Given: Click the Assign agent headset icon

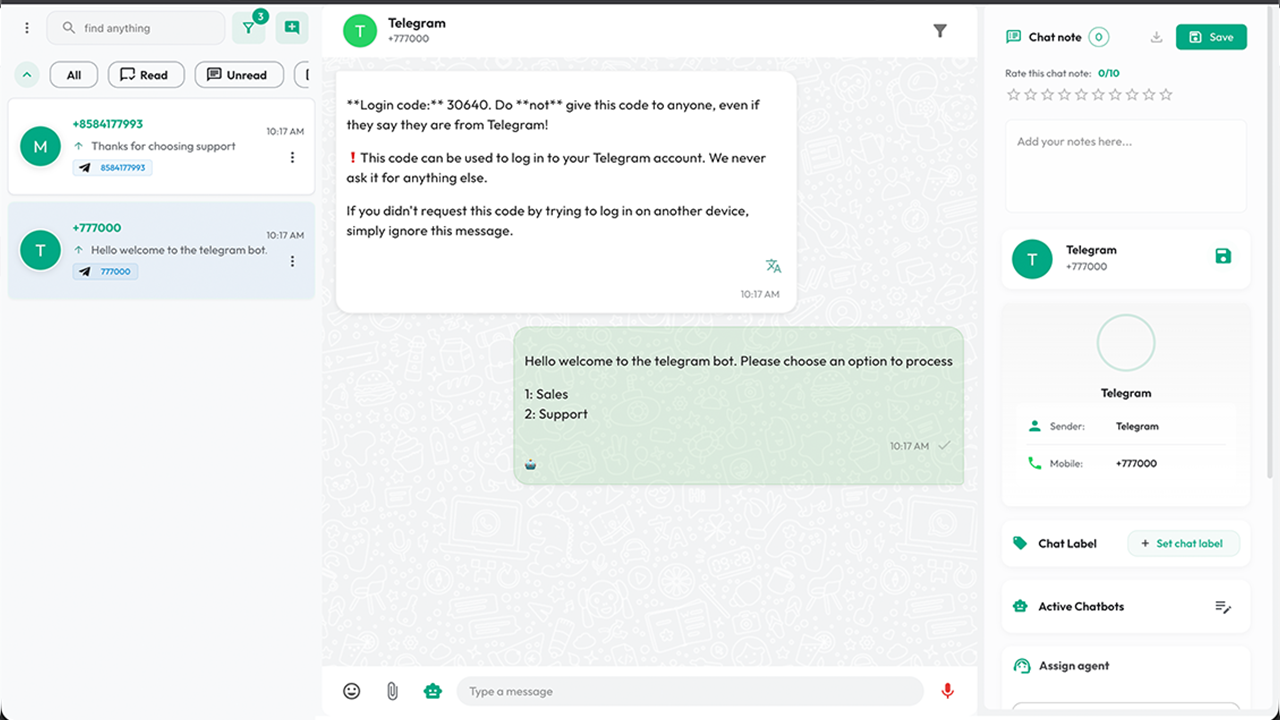Looking at the screenshot, I should (x=1021, y=666).
